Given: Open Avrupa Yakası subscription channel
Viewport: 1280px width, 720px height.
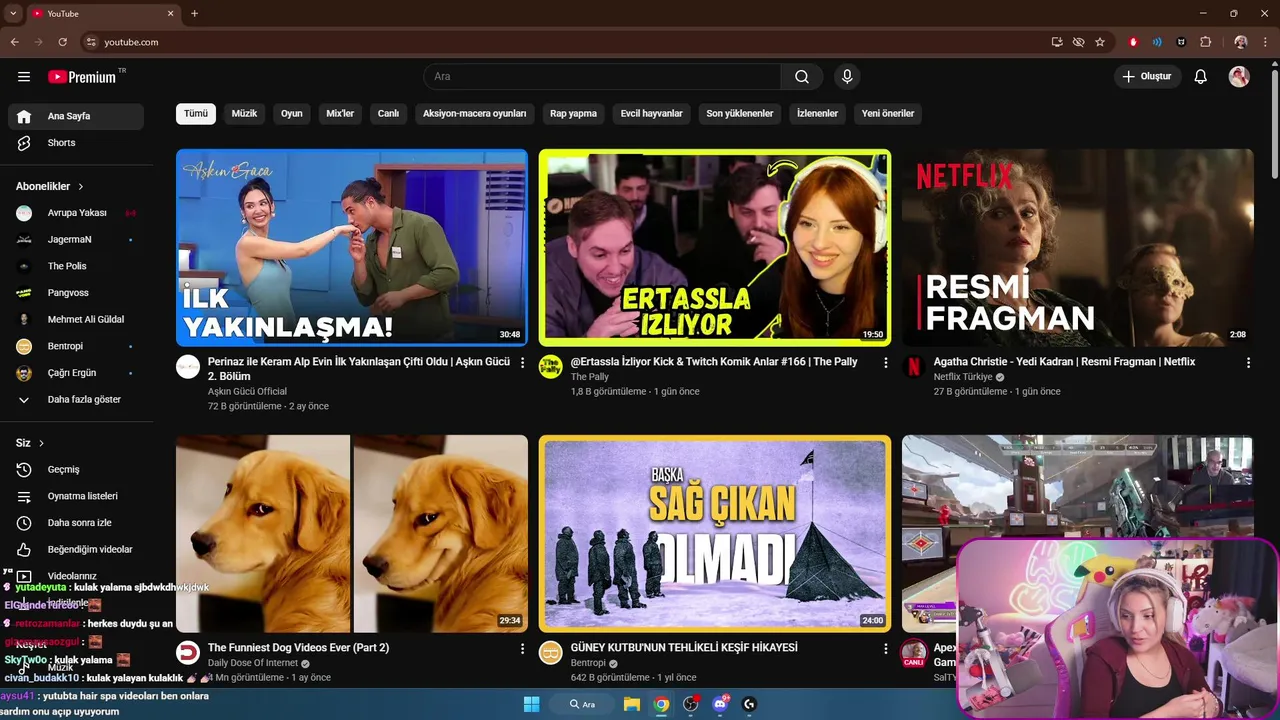Looking at the screenshot, I should [76, 213].
